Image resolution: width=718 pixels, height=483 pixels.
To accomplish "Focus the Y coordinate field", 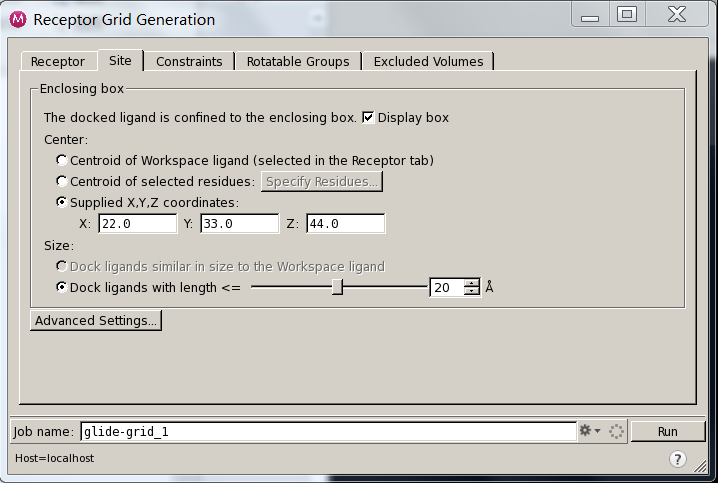I will click(239, 223).
